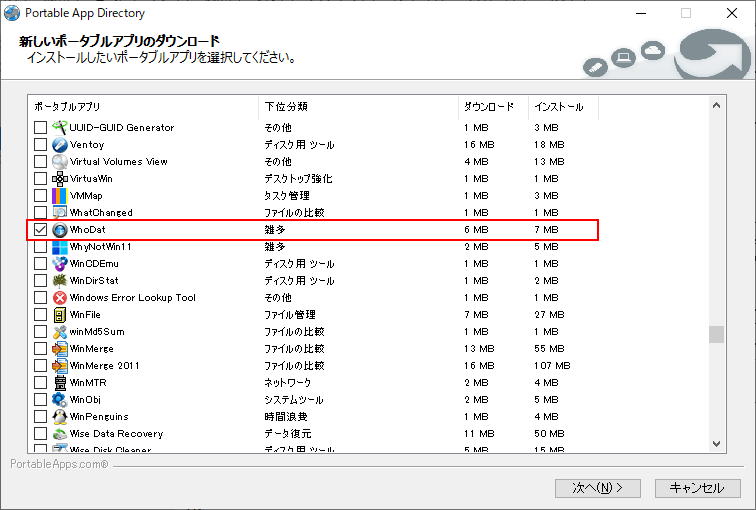The width and height of the screenshot is (756, 510).
Task: Click the WhatChanged app icon
Action: pyautogui.click(x=59, y=213)
